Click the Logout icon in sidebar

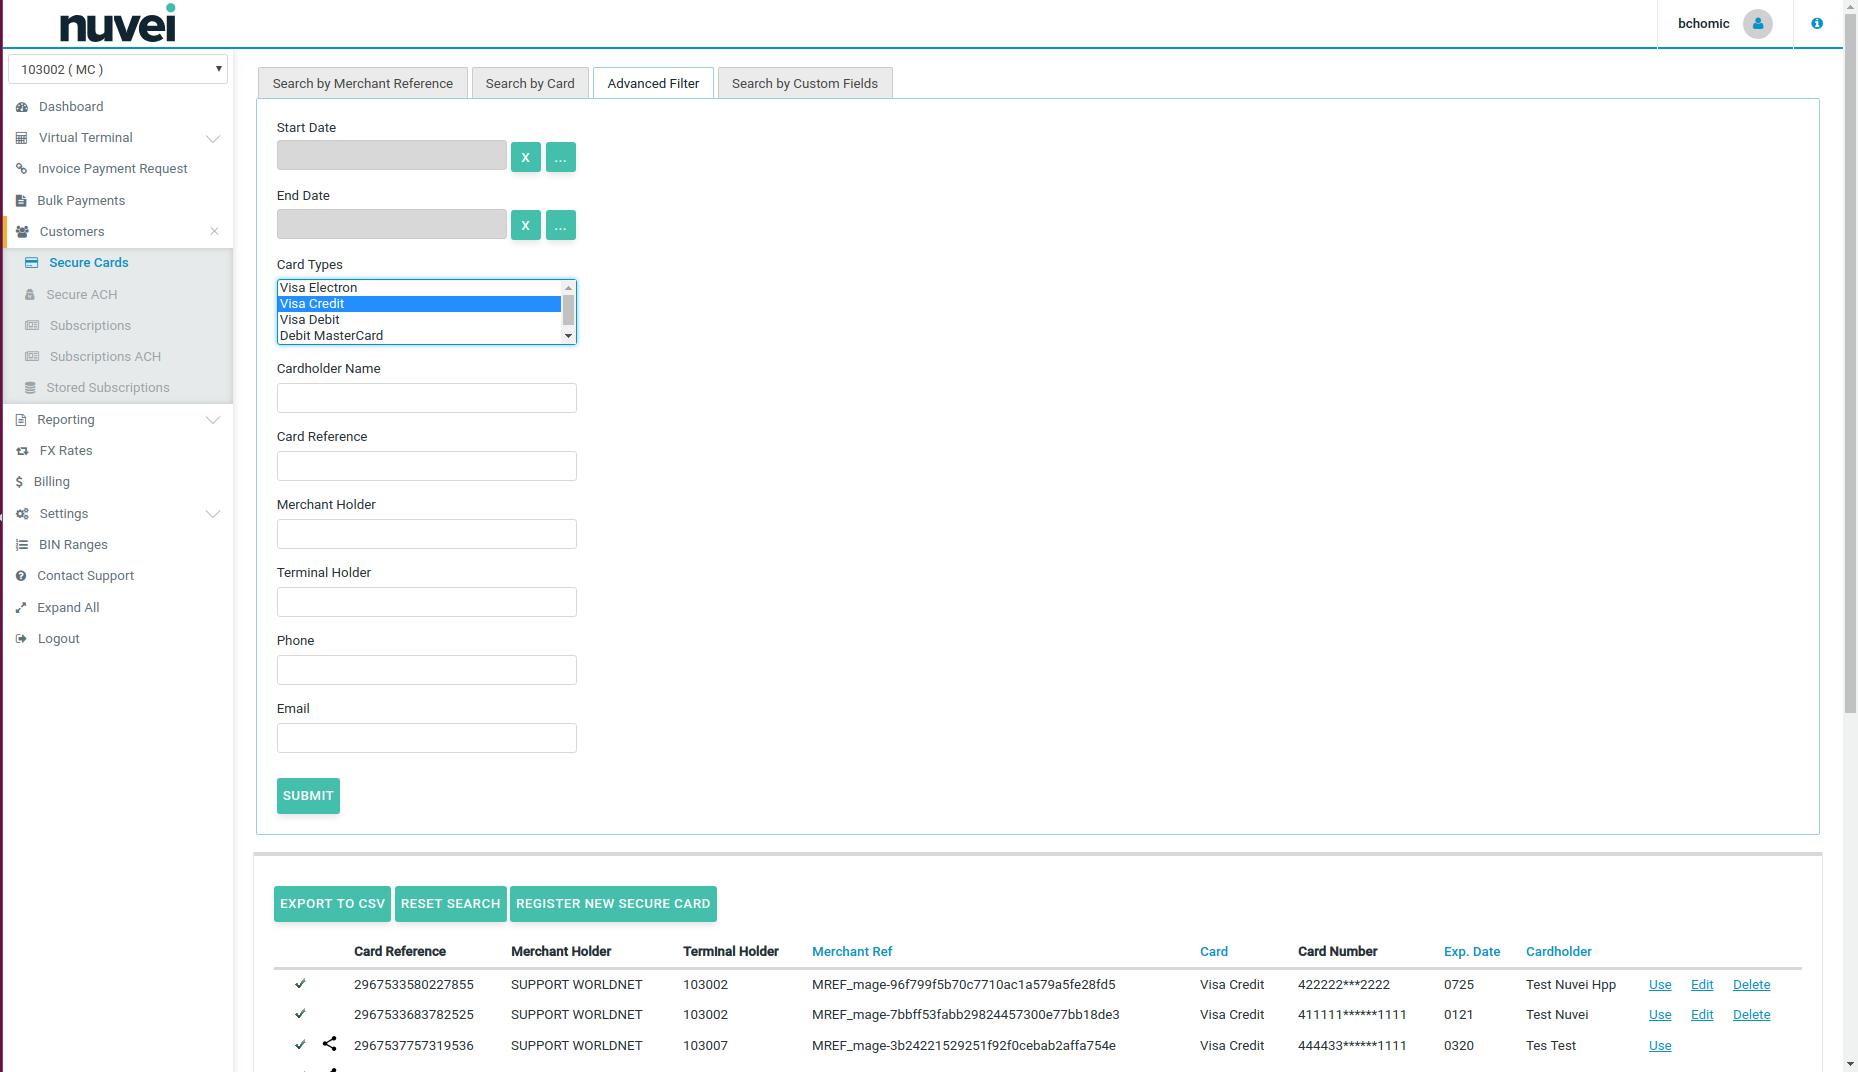point(21,639)
